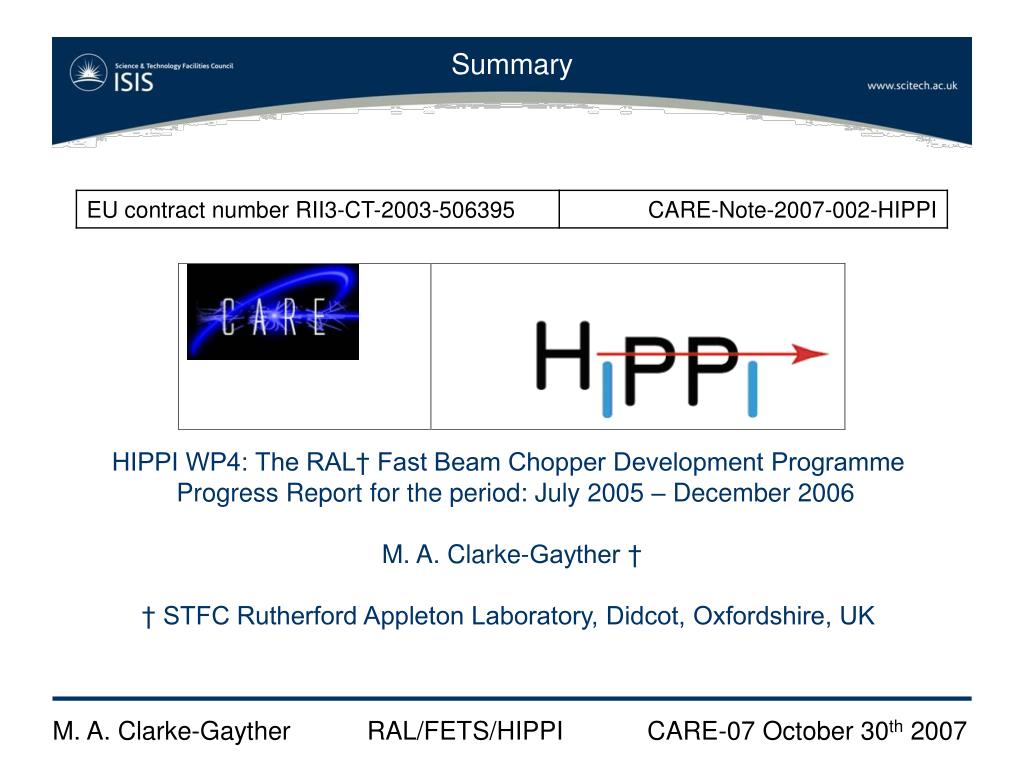Click the HIPPI logo with red arrow

click(x=681, y=368)
